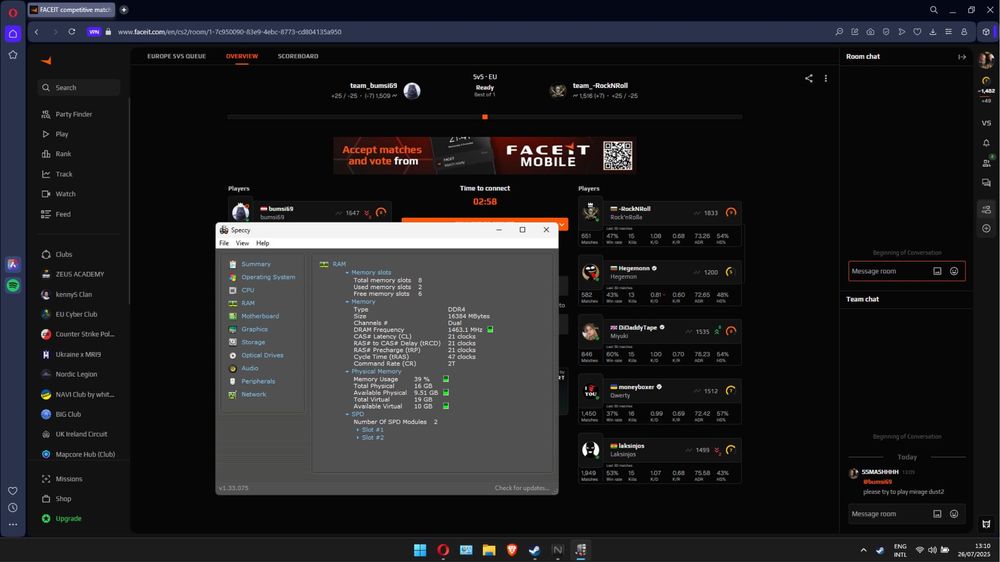Select Audio in Speccy sidebar
Viewport: 1000px width, 562px height.
249,368
